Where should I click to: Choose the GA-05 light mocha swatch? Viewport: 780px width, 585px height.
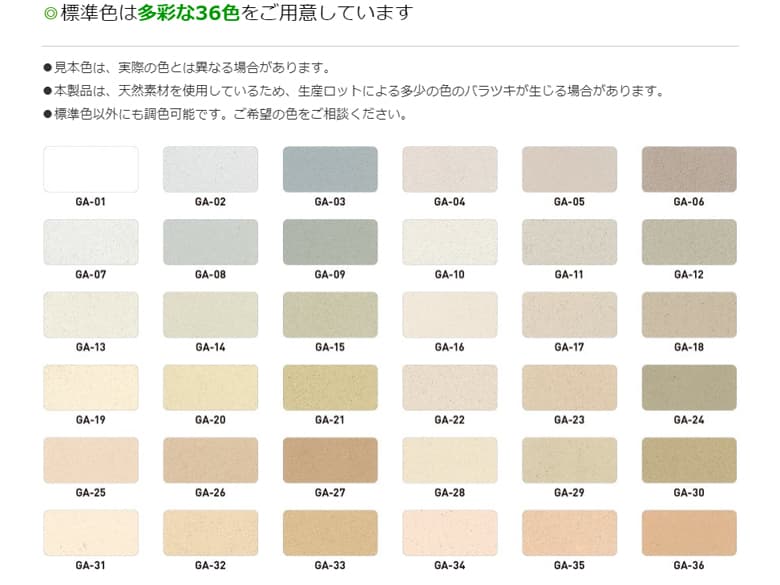click(569, 169)
